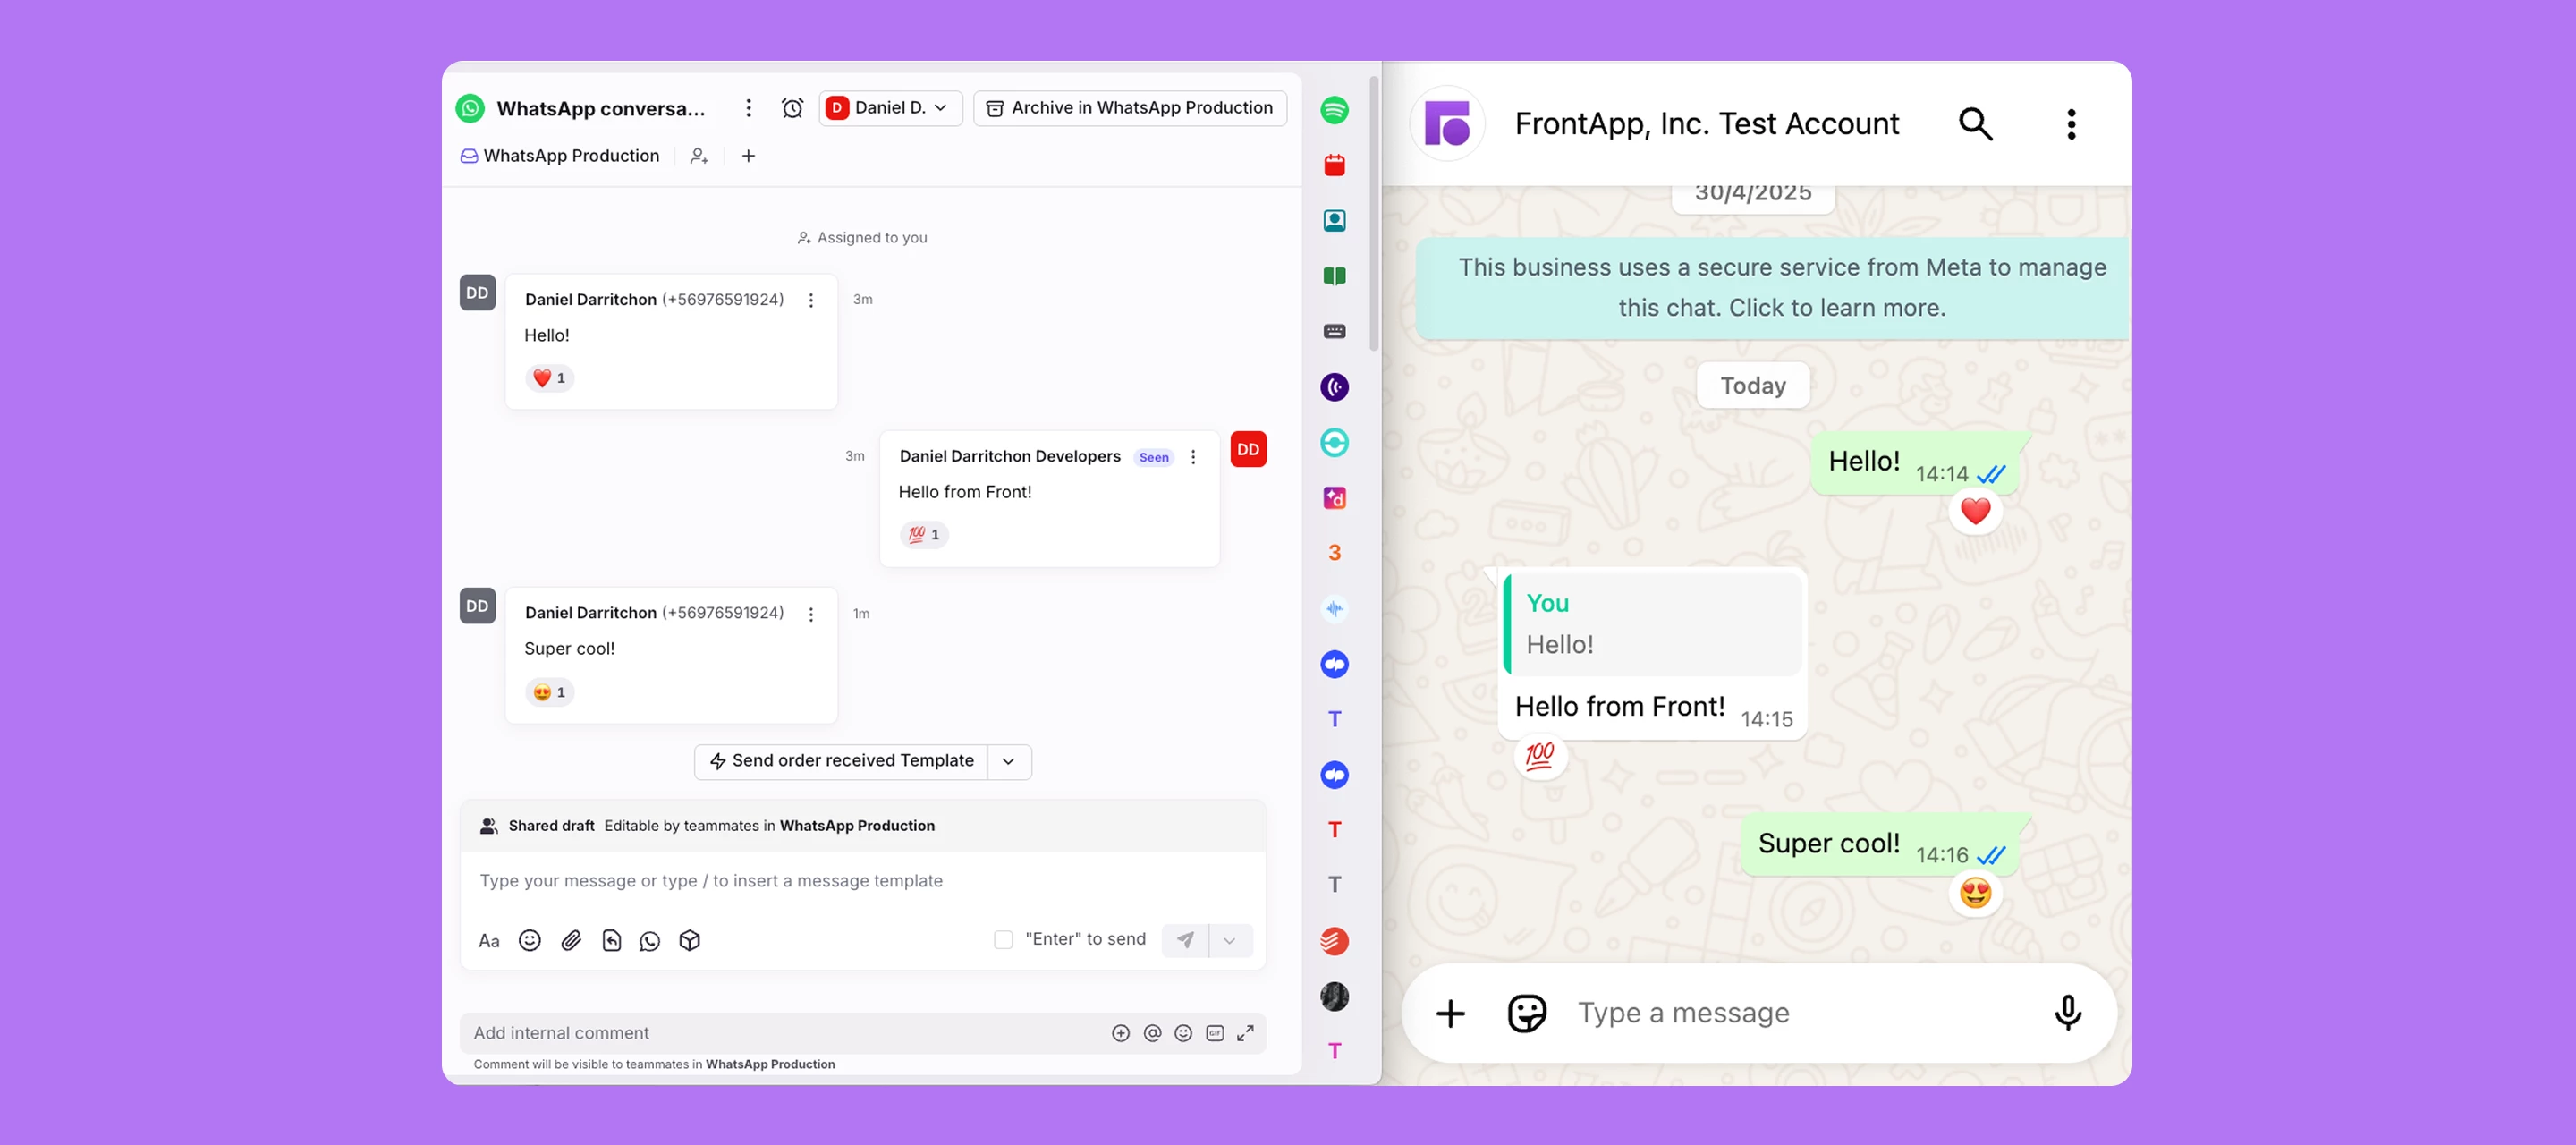Click the heart reaction count on Hello!
Viewport: 2576px width, 1145px height.
550,378
